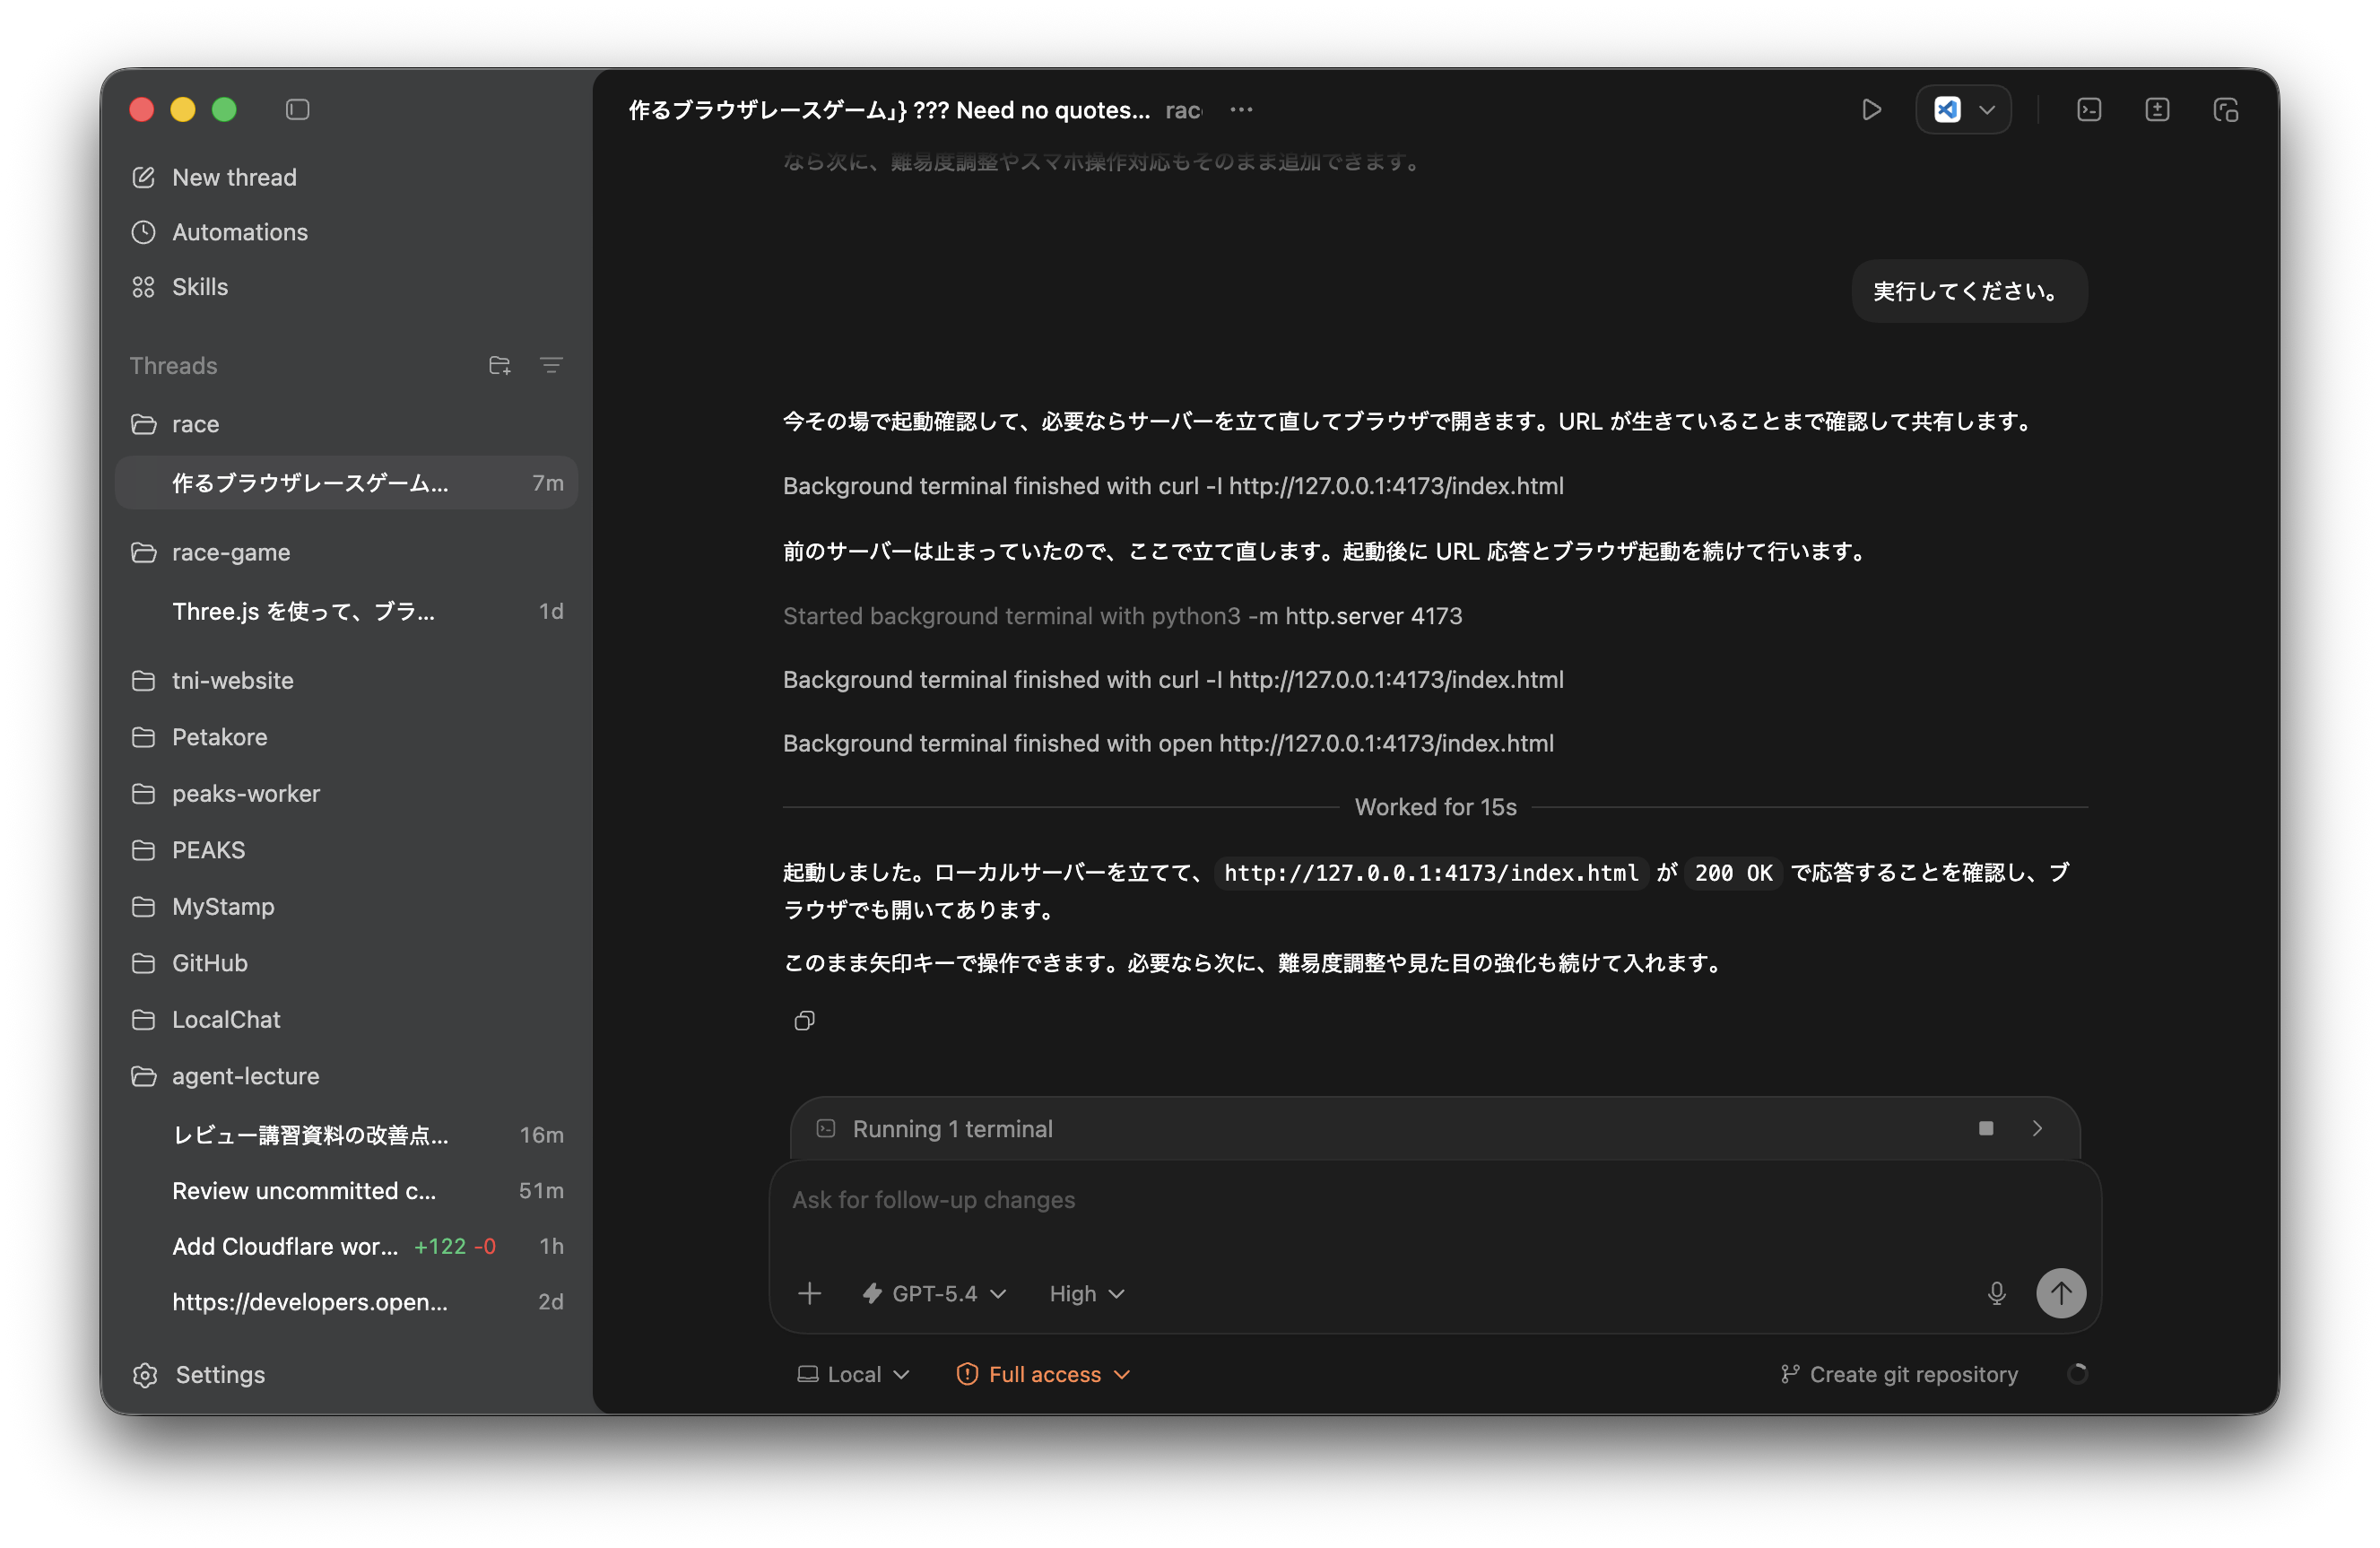Click the add attachment plus icon

[809, 1293]
